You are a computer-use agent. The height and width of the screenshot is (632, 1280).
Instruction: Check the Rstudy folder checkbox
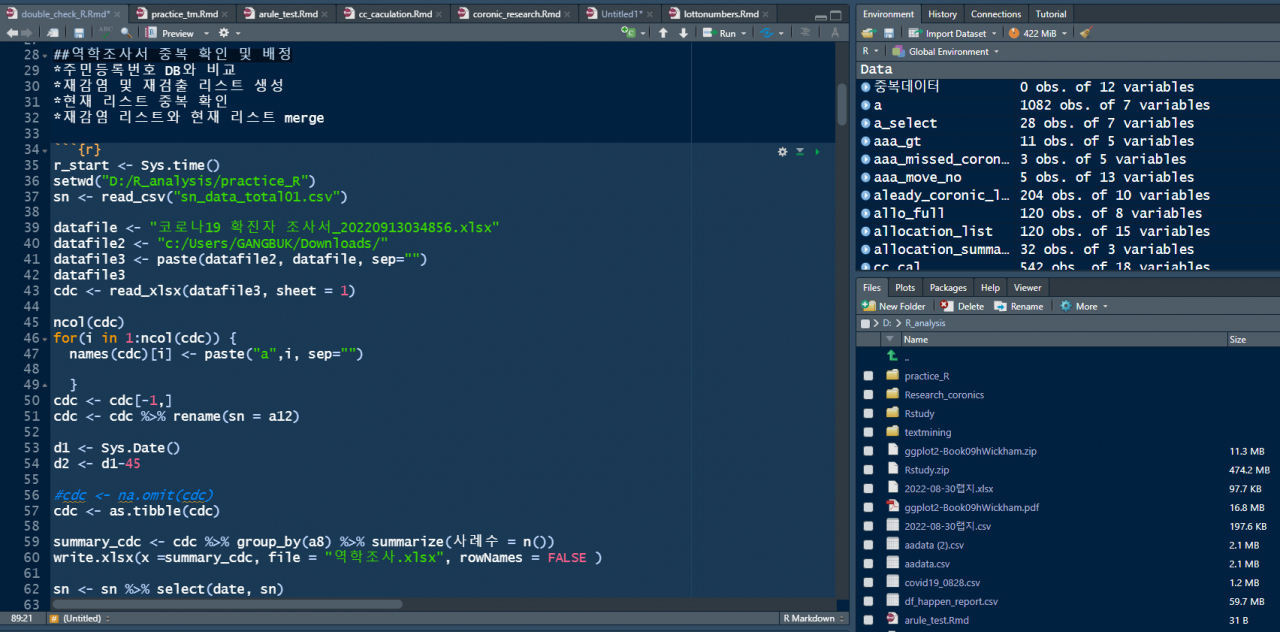[x=868, y=413]
